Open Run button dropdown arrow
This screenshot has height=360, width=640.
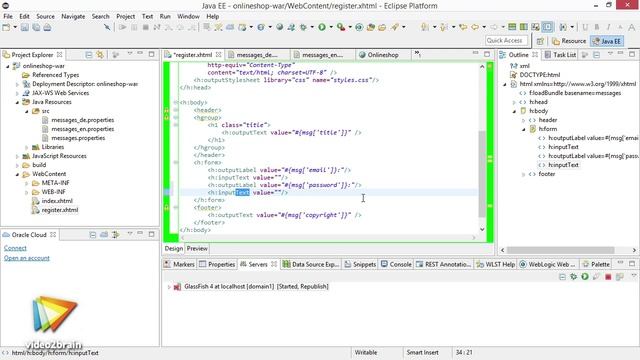click(x=331, y=27)
